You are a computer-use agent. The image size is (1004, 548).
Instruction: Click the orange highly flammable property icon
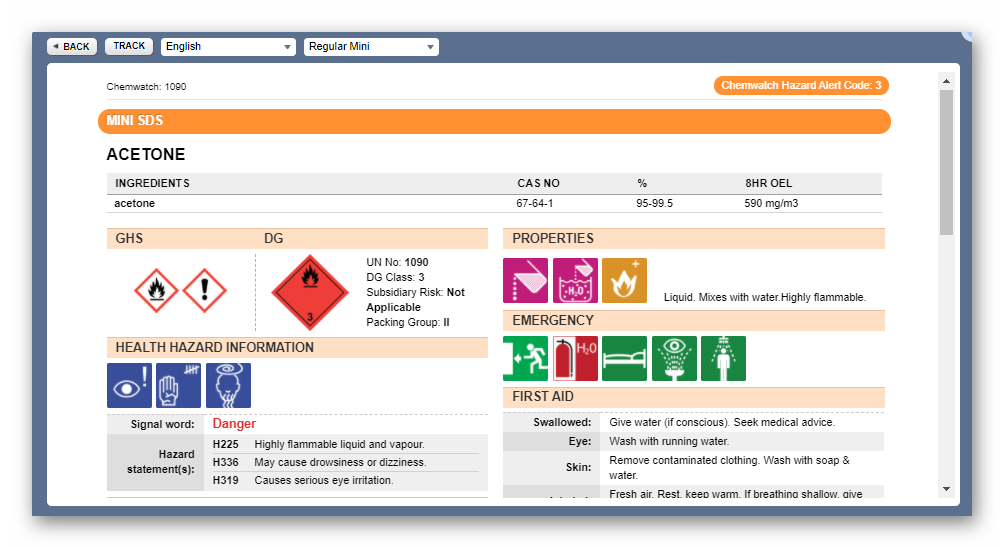pyautogui.click(x=624, y=280)
